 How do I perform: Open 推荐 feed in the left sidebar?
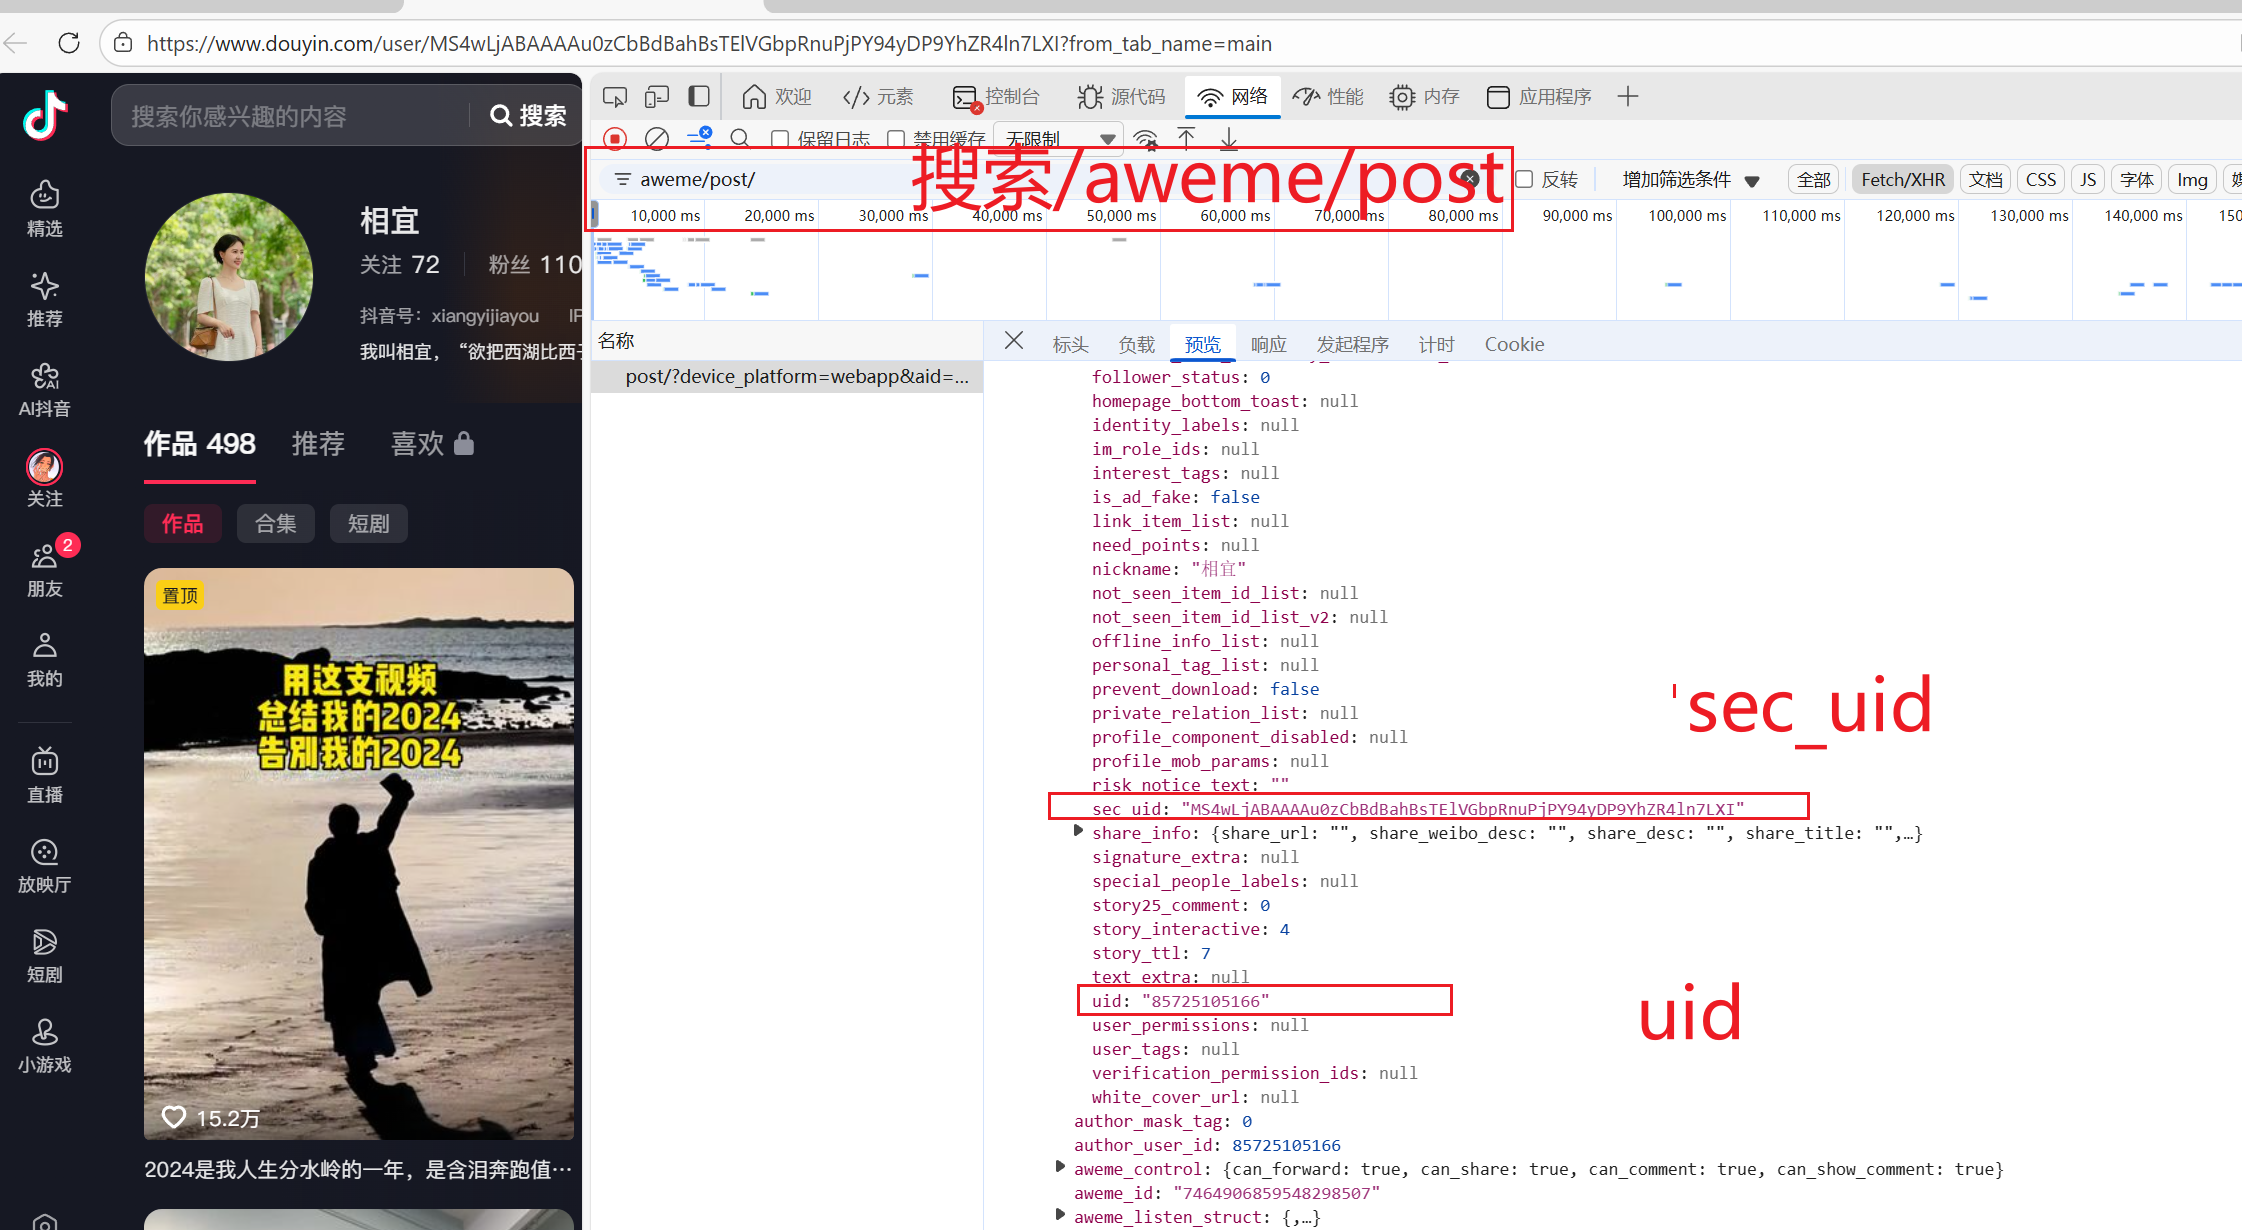45,298
